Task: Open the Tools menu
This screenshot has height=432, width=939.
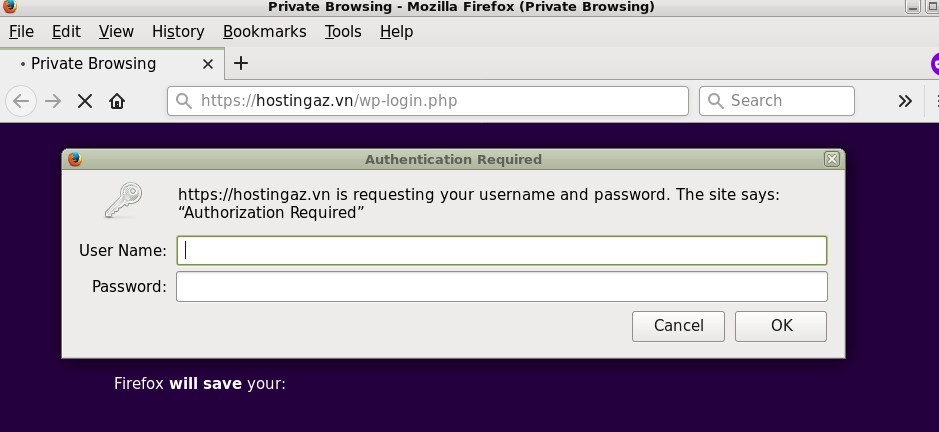Action: point(343,32)
